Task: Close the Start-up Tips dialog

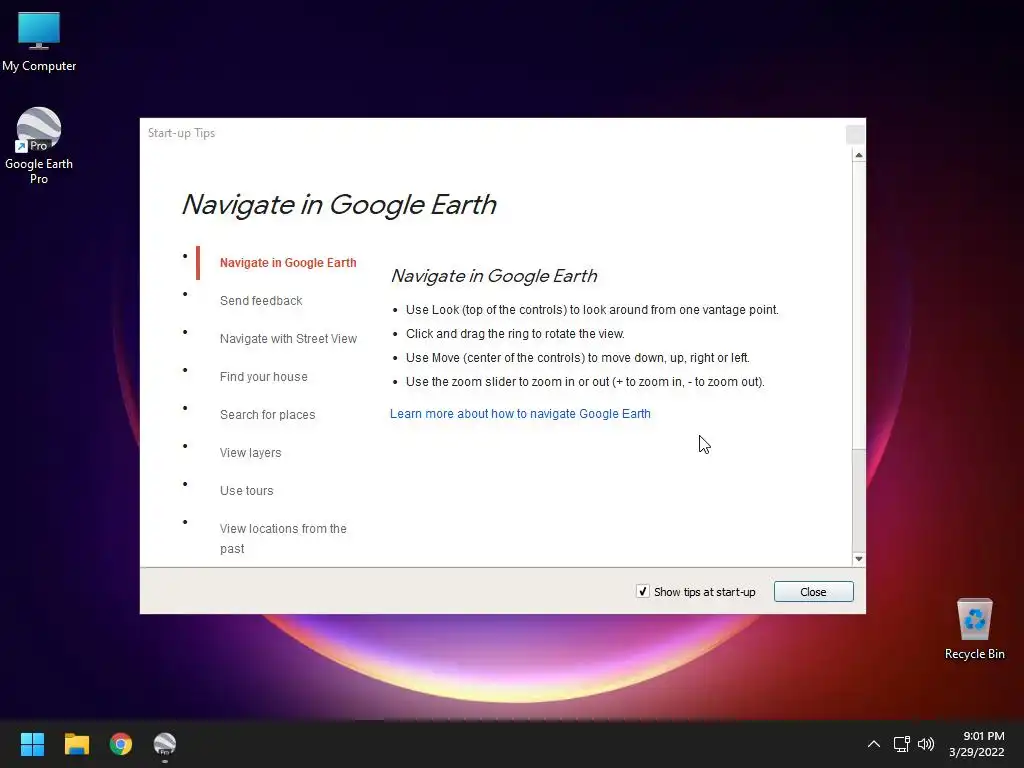Action: click(814, 592)
